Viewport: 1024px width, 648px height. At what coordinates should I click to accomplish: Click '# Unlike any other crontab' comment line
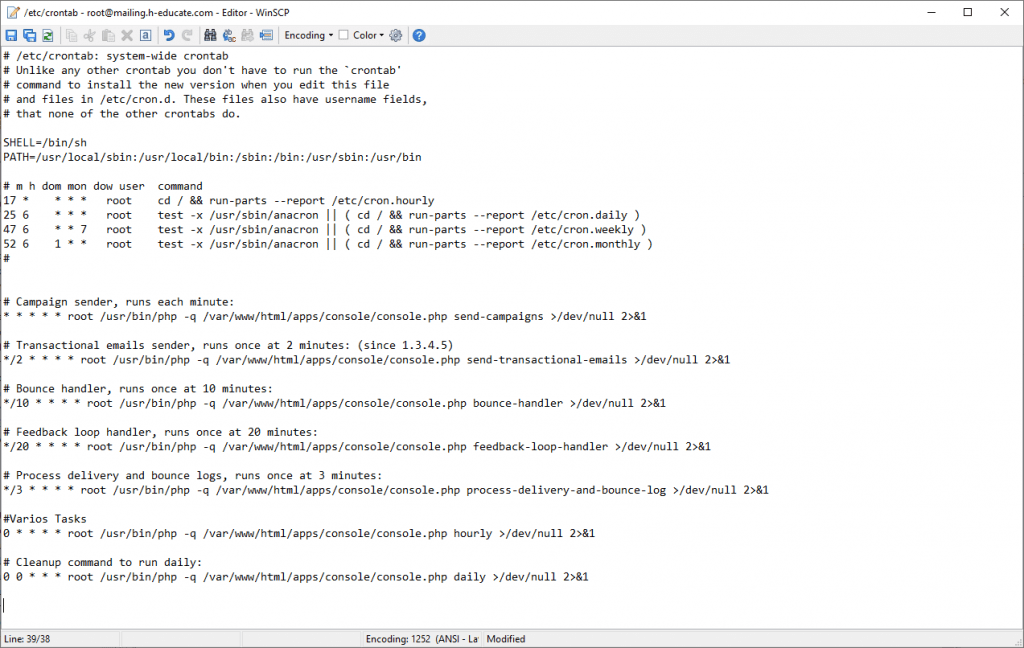coord(202,70)
